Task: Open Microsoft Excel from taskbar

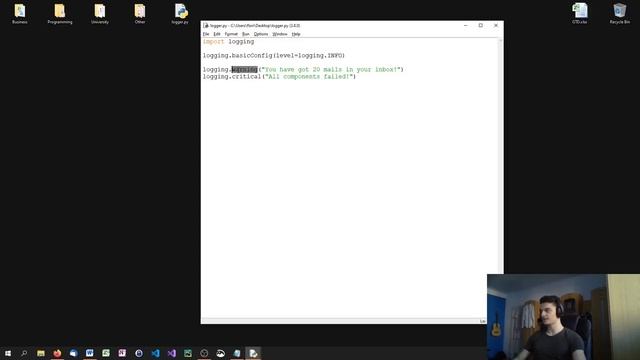Action: click(106, 353)
